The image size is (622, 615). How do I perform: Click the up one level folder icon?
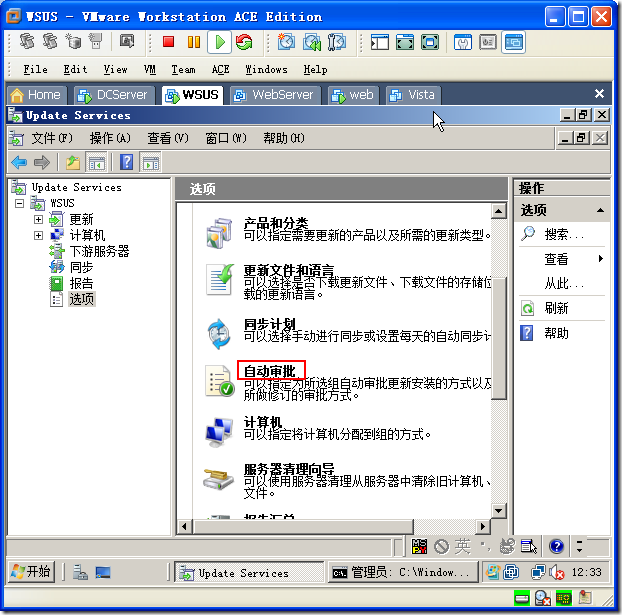[73, 162]
